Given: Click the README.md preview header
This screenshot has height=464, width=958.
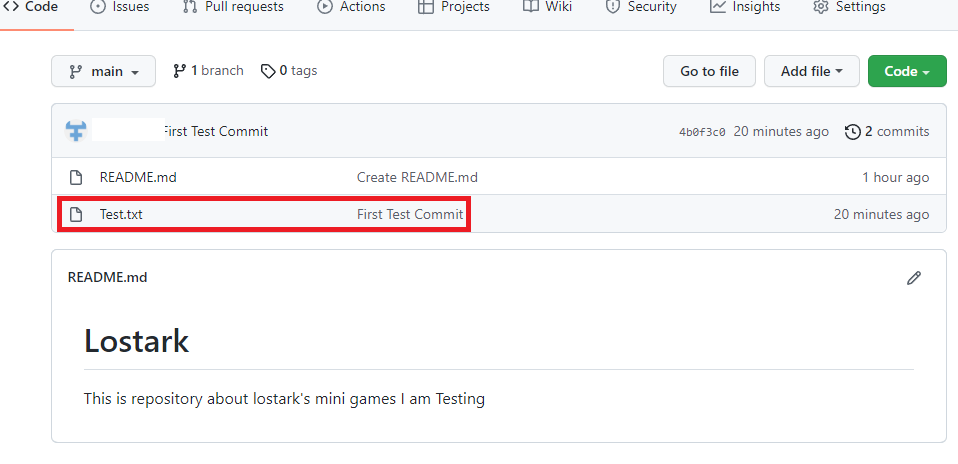Looking at the screenshot, I should tap(108, 278).
